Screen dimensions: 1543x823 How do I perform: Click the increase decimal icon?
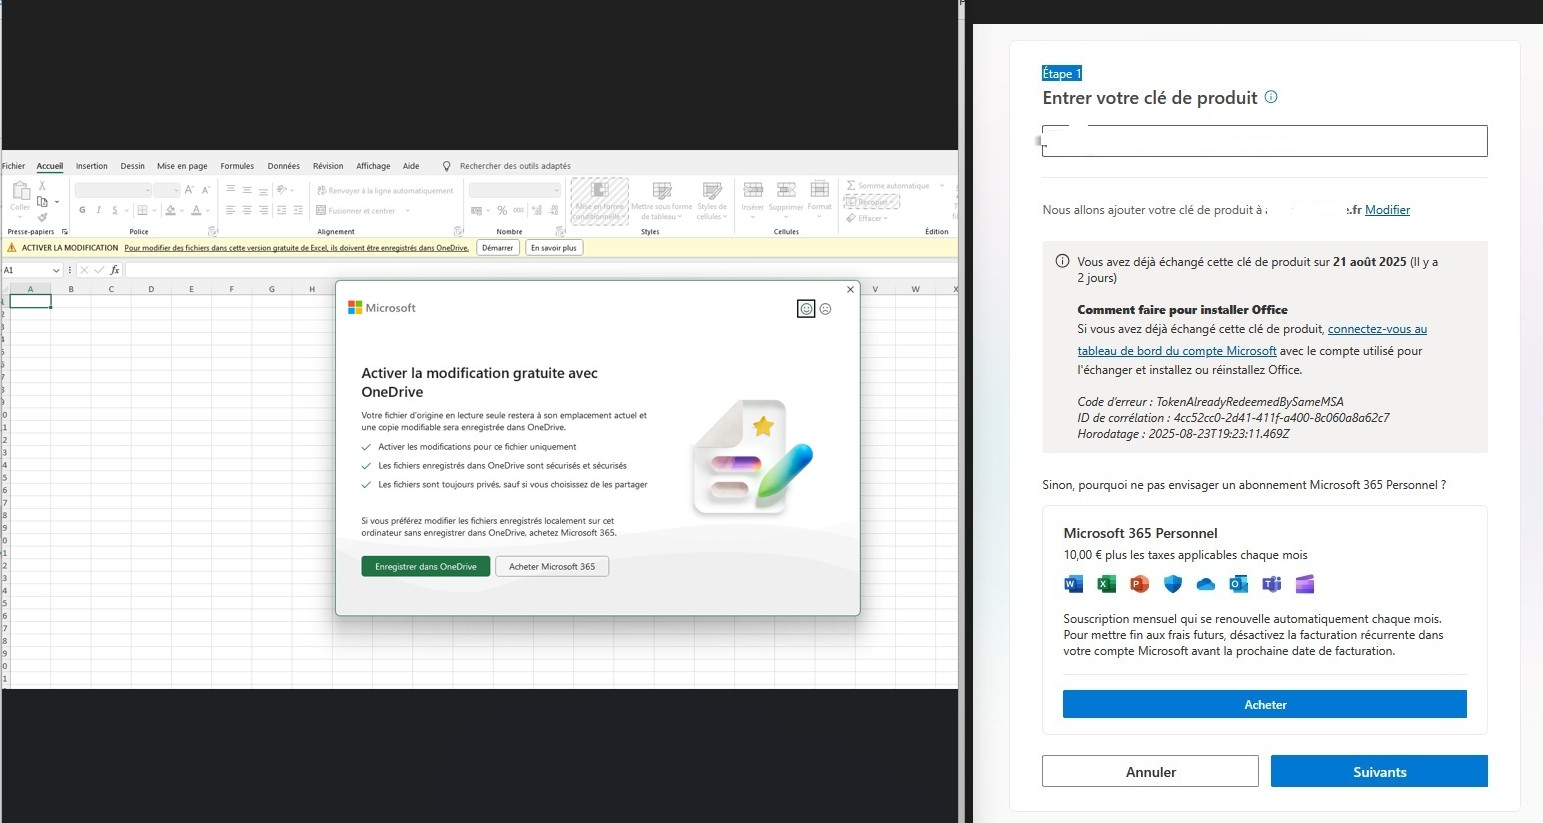pyautogui.click(x=536, y=210)
